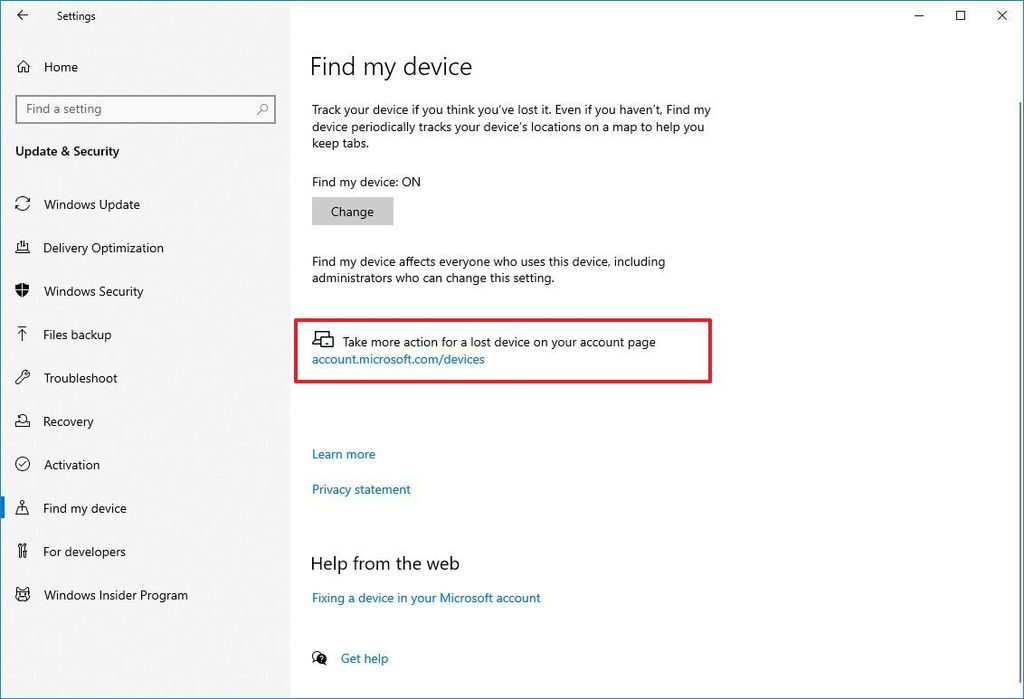Select the Find my device sidebar entry

84,508
